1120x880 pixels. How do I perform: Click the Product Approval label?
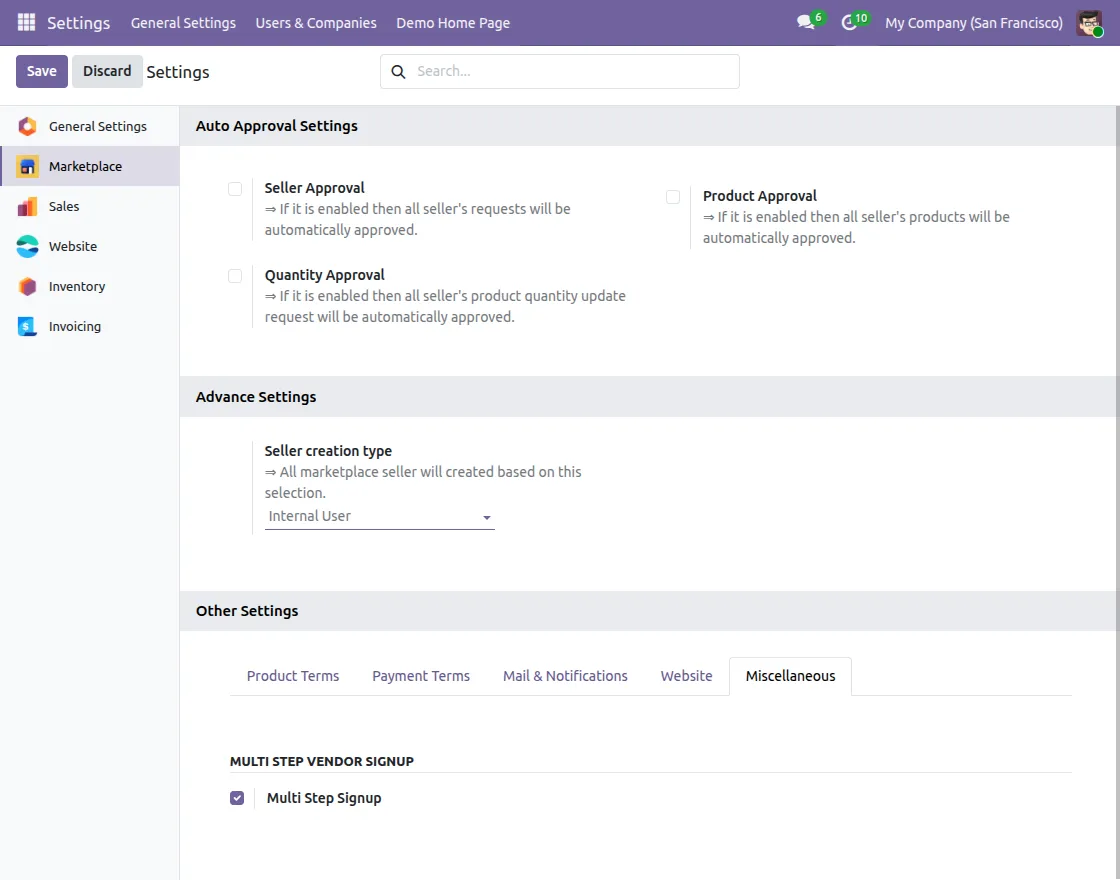[759, 196]
